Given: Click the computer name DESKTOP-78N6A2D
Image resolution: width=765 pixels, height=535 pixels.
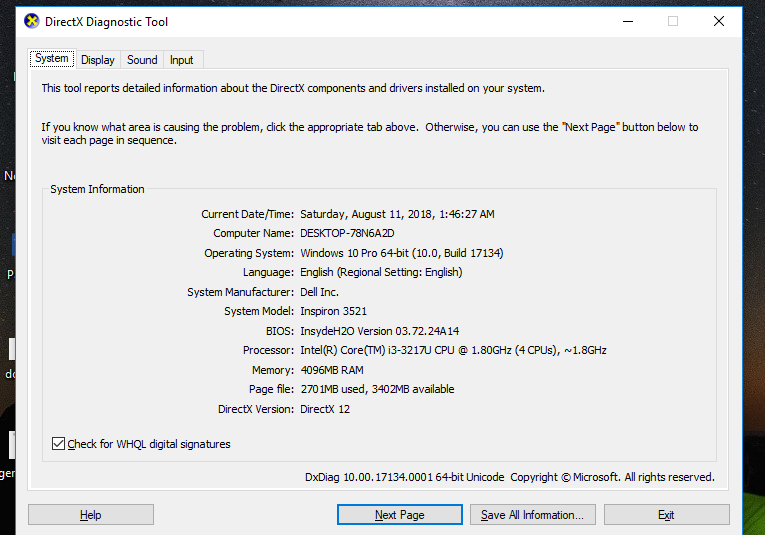Looking at the screenshot, I should (x=347, y=233).
